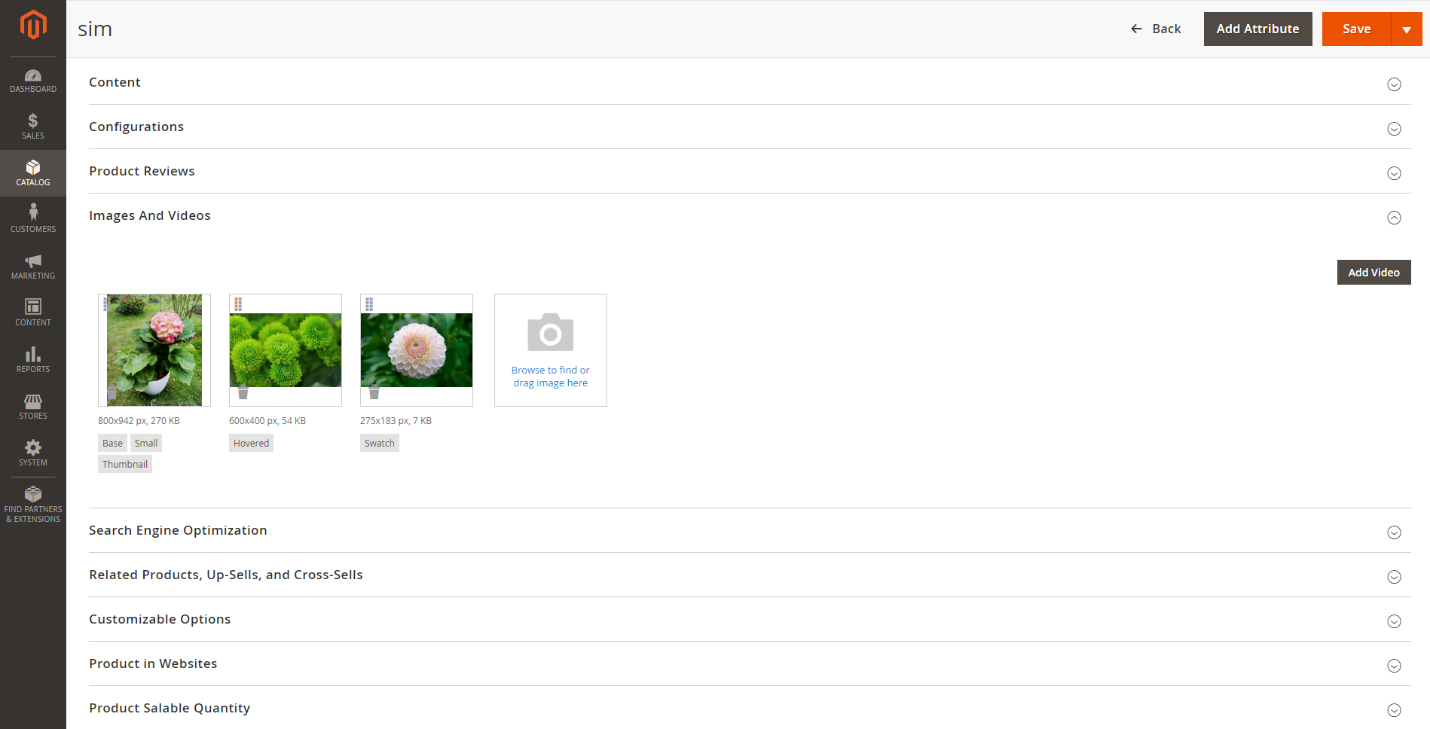Viewport: 1430px width, 729px height.
Task: Select the white dahlia product image
Action: (x=416, y=350)
